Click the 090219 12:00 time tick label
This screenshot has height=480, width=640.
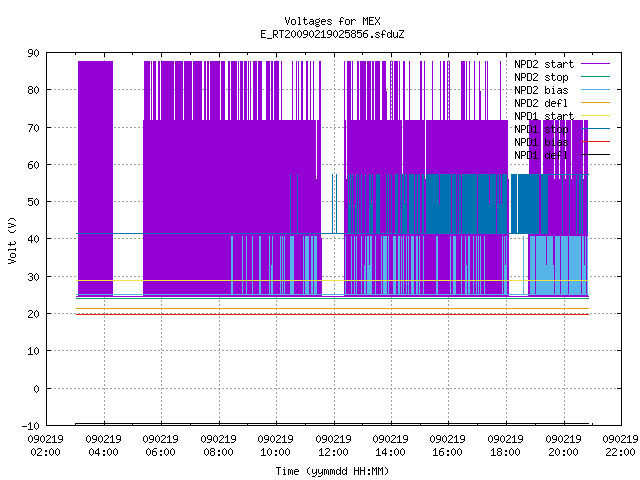333,446
